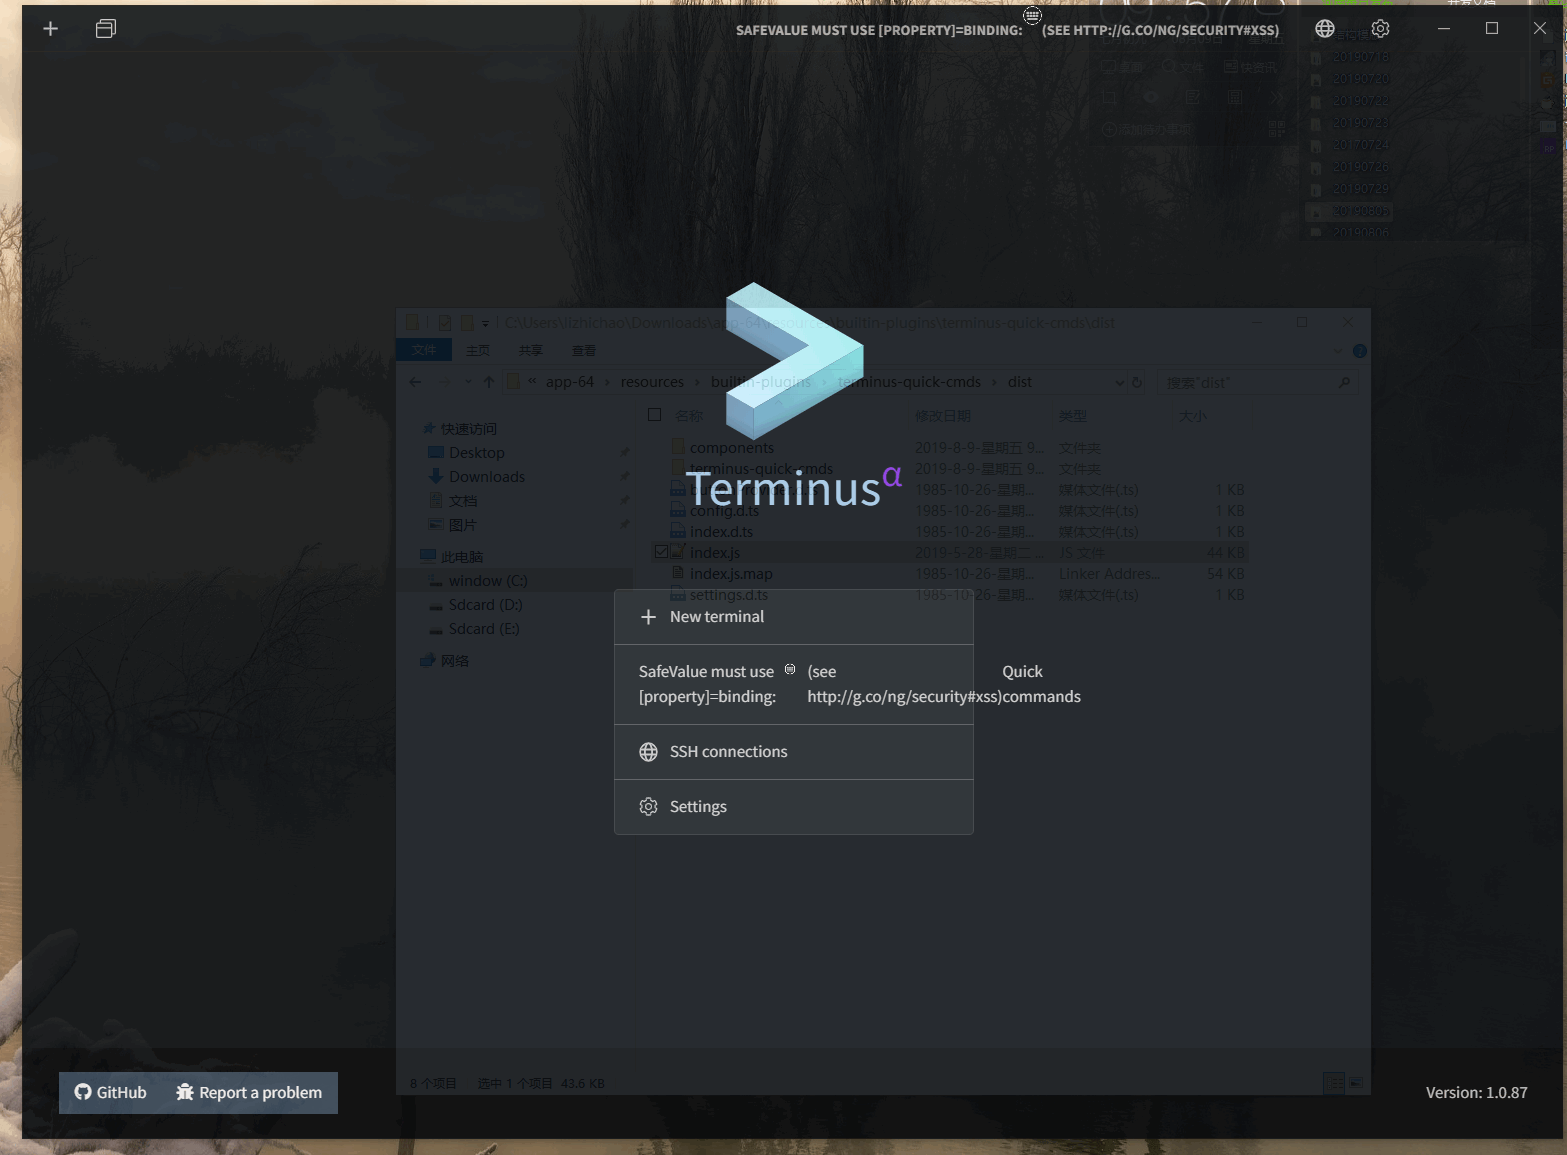1567x1155 pixels.
Task: Open a new tab with the plus icon
Action: [x=49, y=28]
